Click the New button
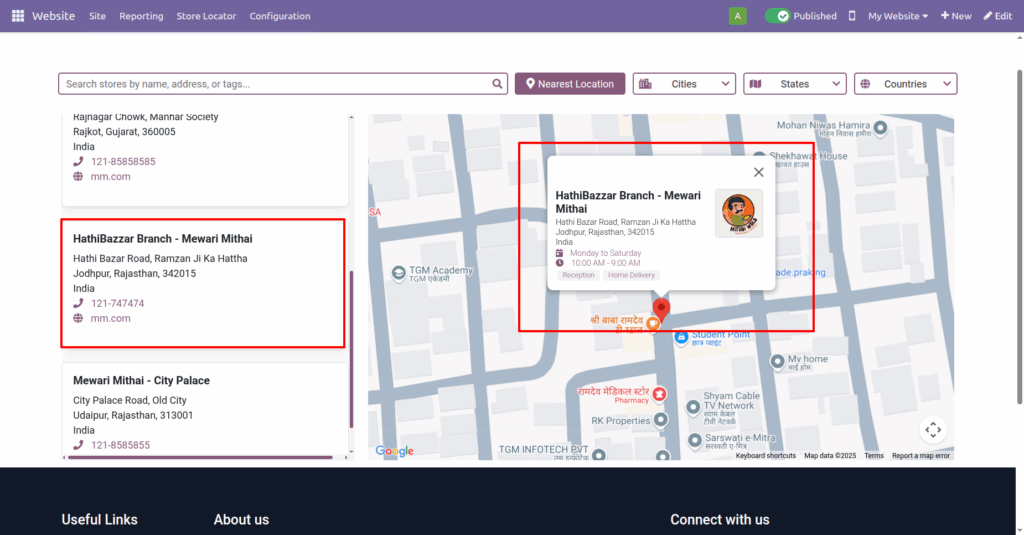 coord(956,16)
